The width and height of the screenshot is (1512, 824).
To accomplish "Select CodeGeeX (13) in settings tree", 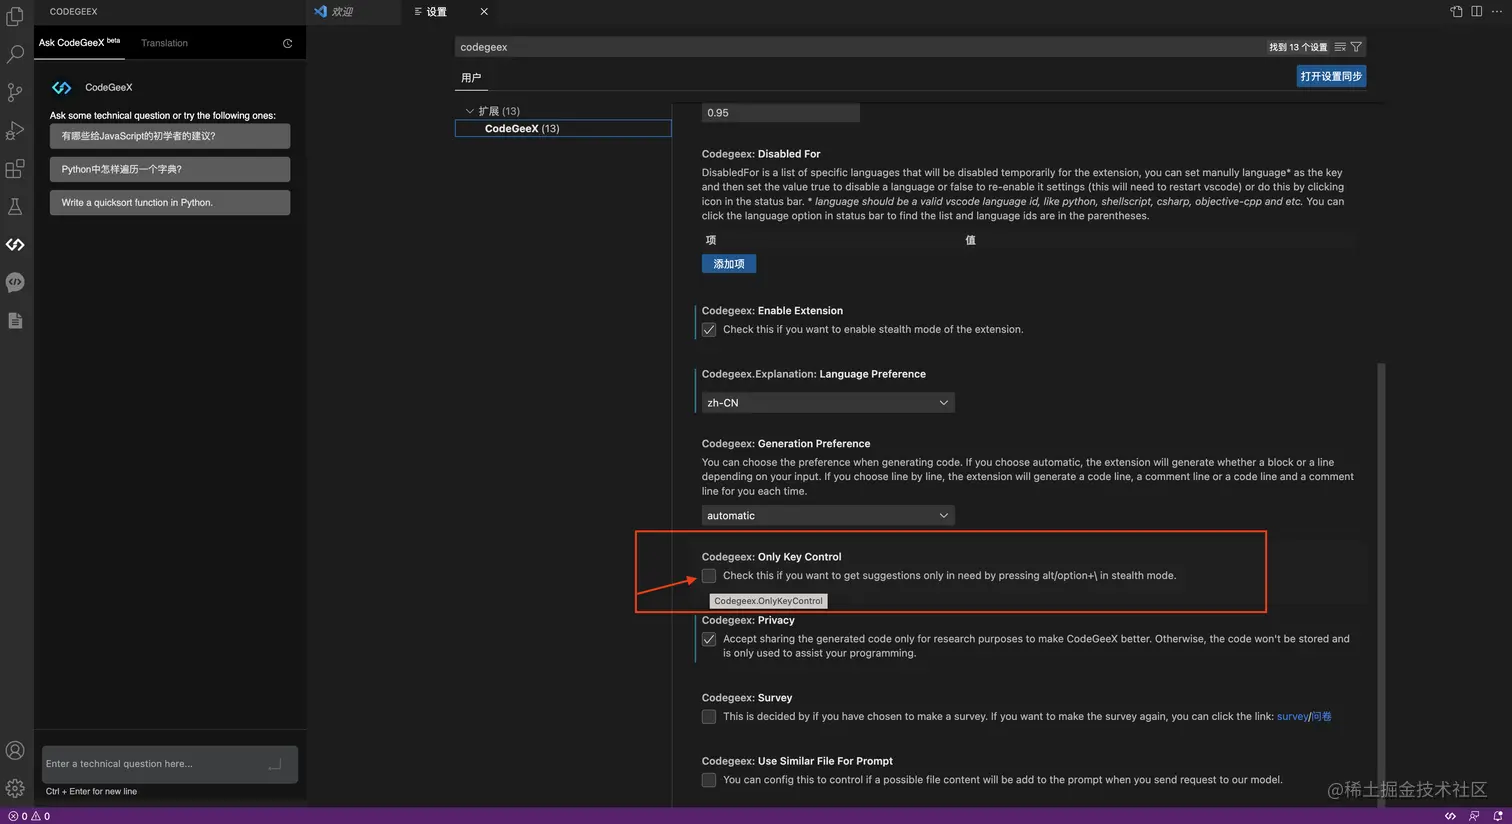I will tap(563, 129).
